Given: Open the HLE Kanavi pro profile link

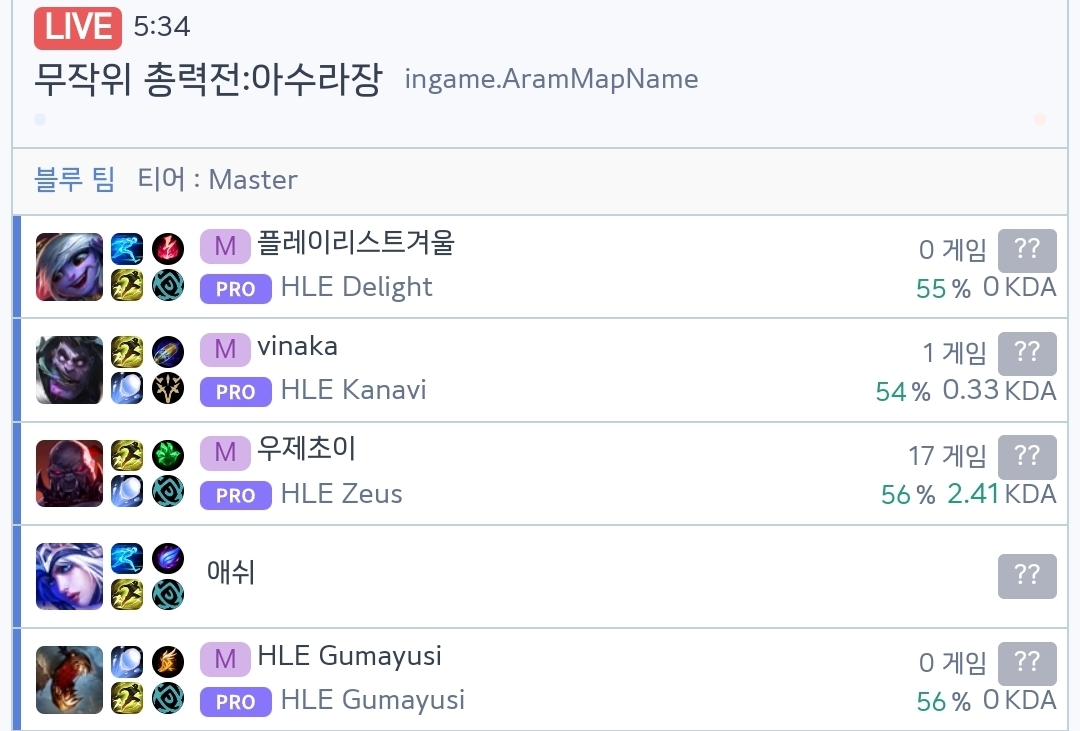Looking at the screenshot, I should point(353,390).
